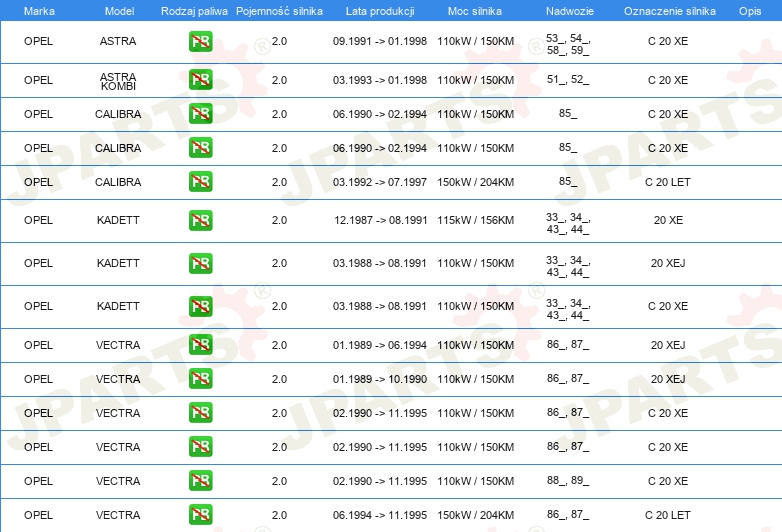The image size is (782, 532).
Task: Click the Lata produkcji column header
Action: coord(380,11)
